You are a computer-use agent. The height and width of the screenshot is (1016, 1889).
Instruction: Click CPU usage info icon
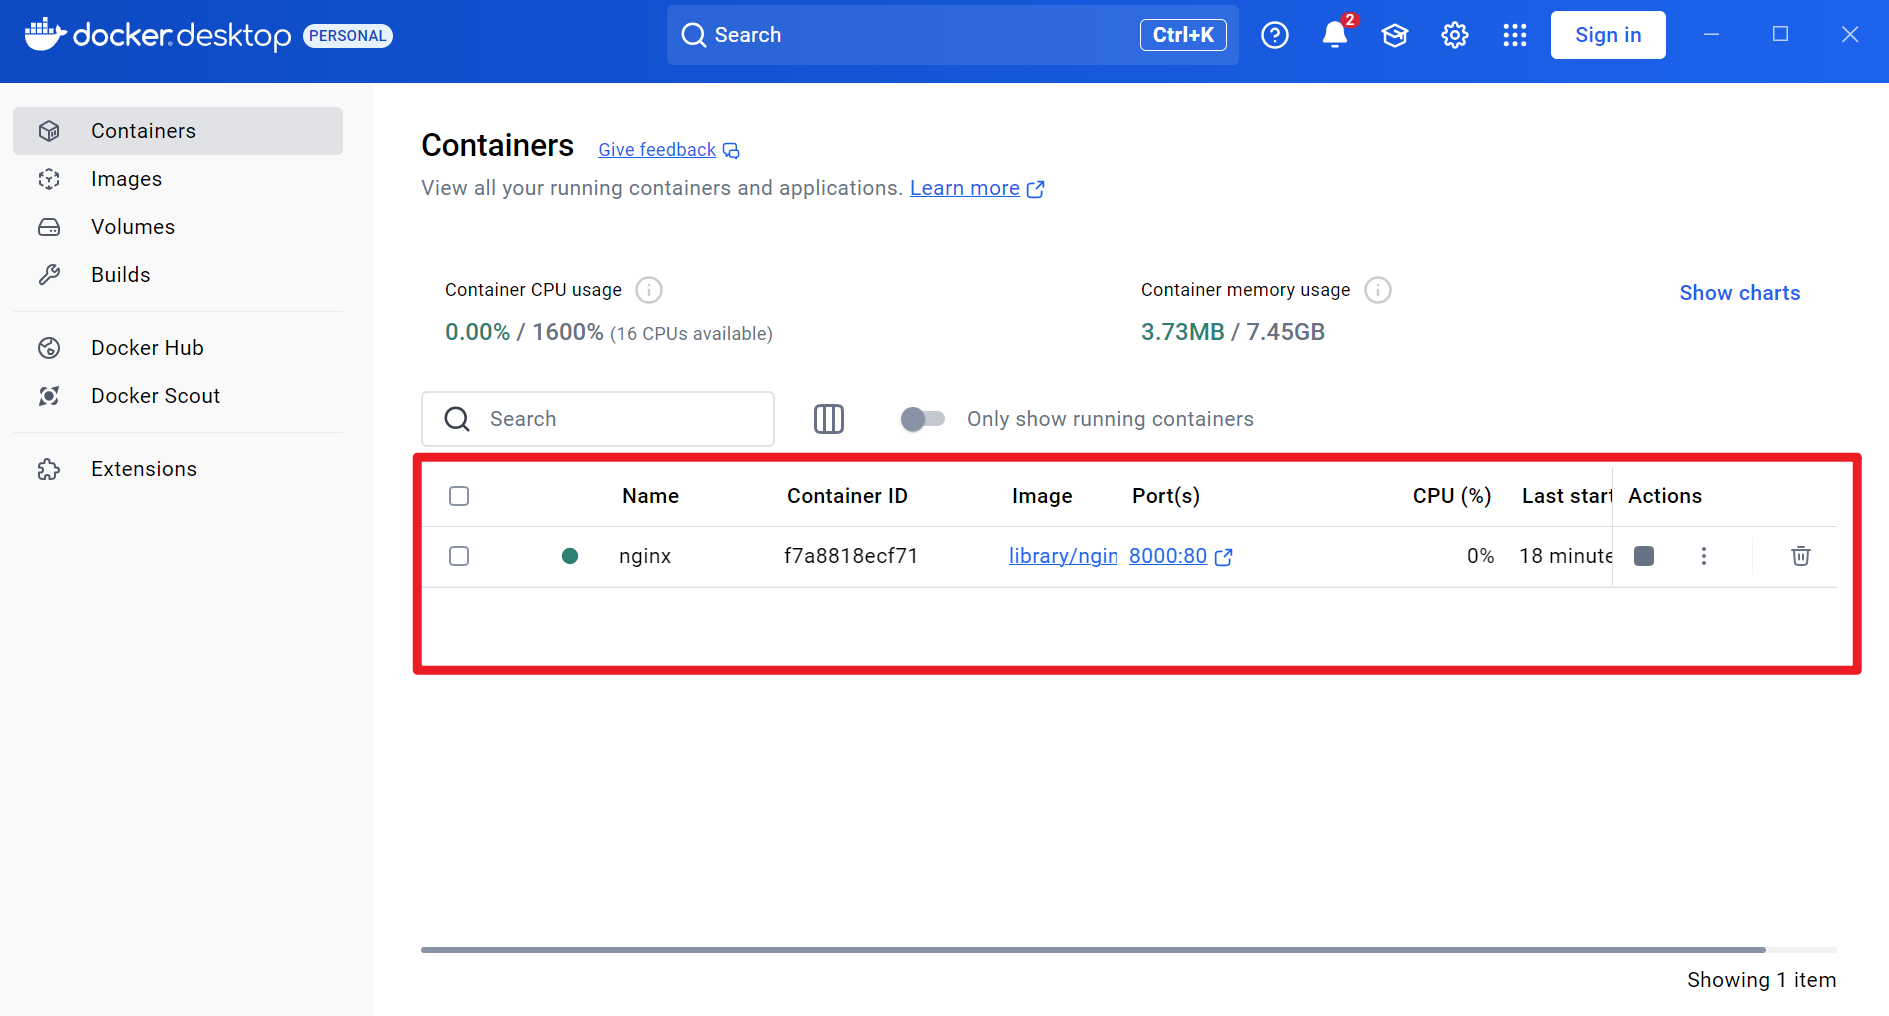[649, 290]
